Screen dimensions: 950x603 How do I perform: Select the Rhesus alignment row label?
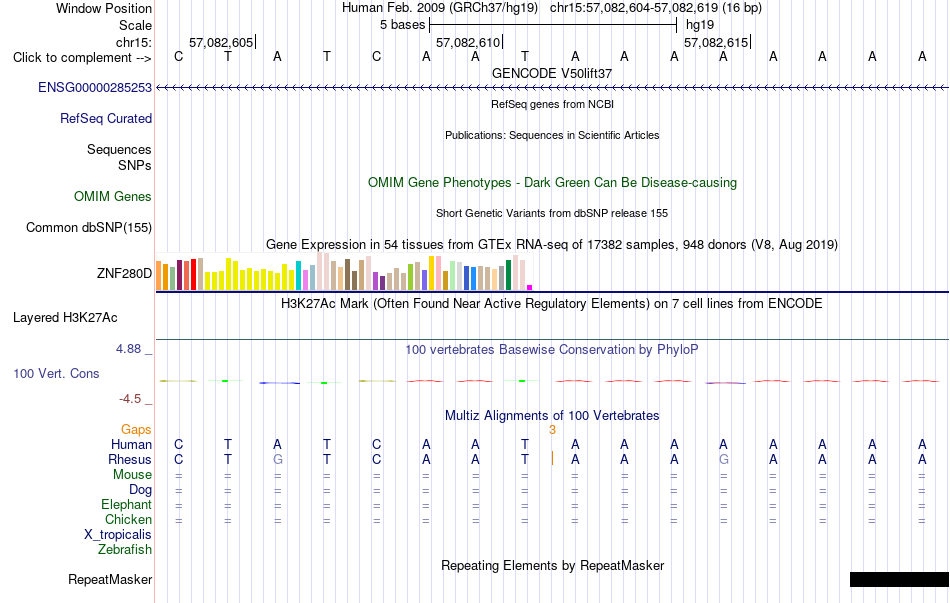pos(130,459)
